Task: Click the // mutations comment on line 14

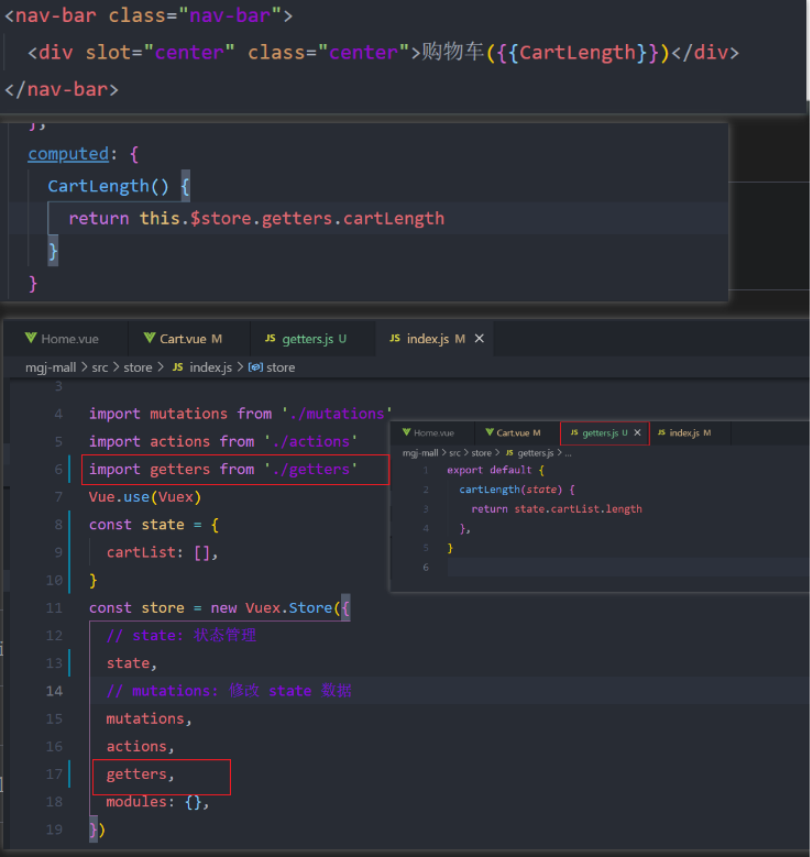Action: point(229,691)
